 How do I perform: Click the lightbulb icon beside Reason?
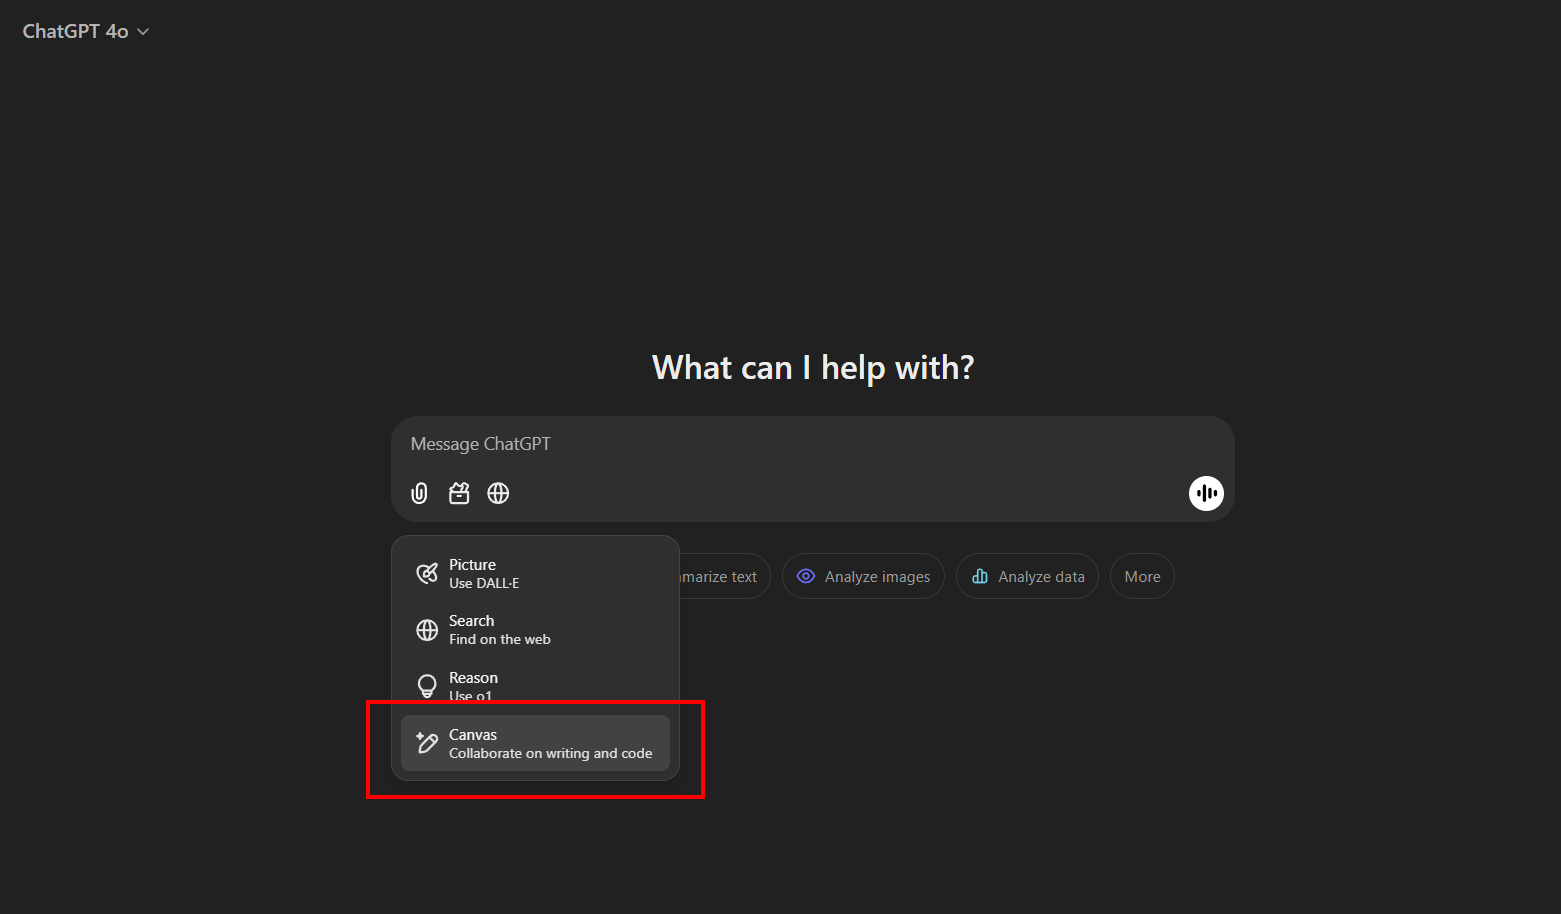[427, 686]
